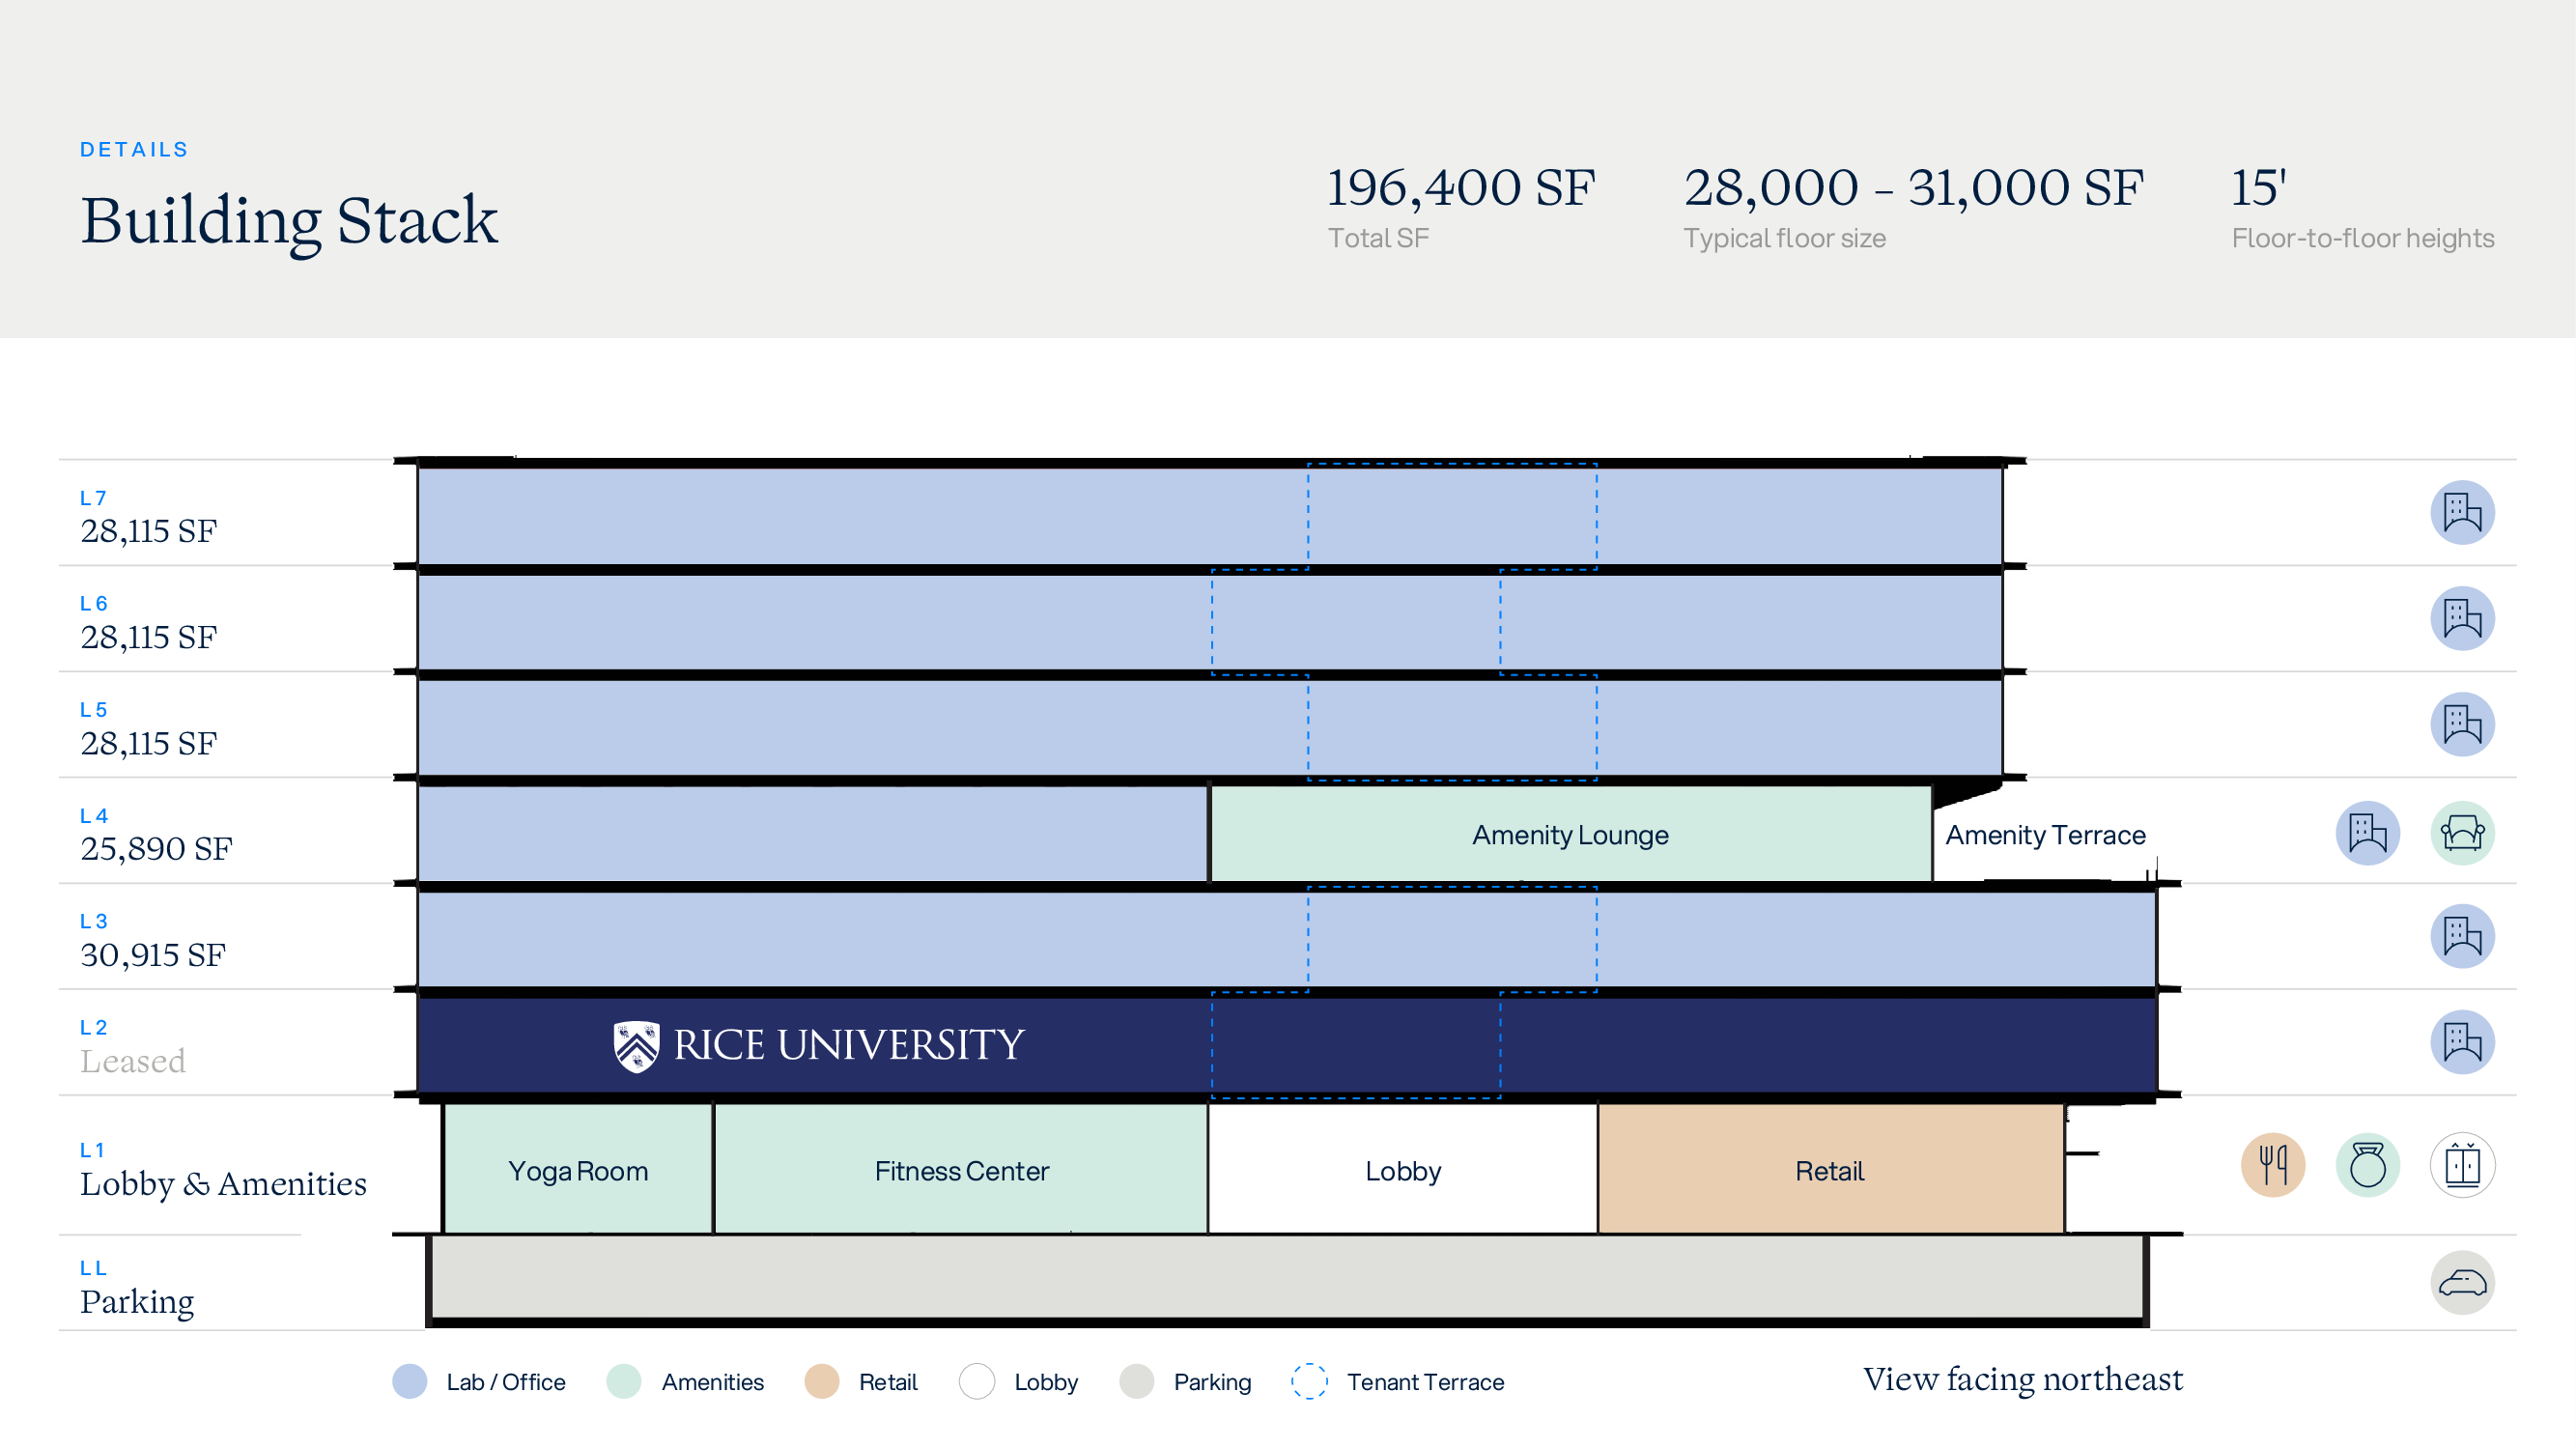The height and width of the screenshot is (1449, 2576).
Task: Click the L5 office building icon
Action: [2461, 724]
